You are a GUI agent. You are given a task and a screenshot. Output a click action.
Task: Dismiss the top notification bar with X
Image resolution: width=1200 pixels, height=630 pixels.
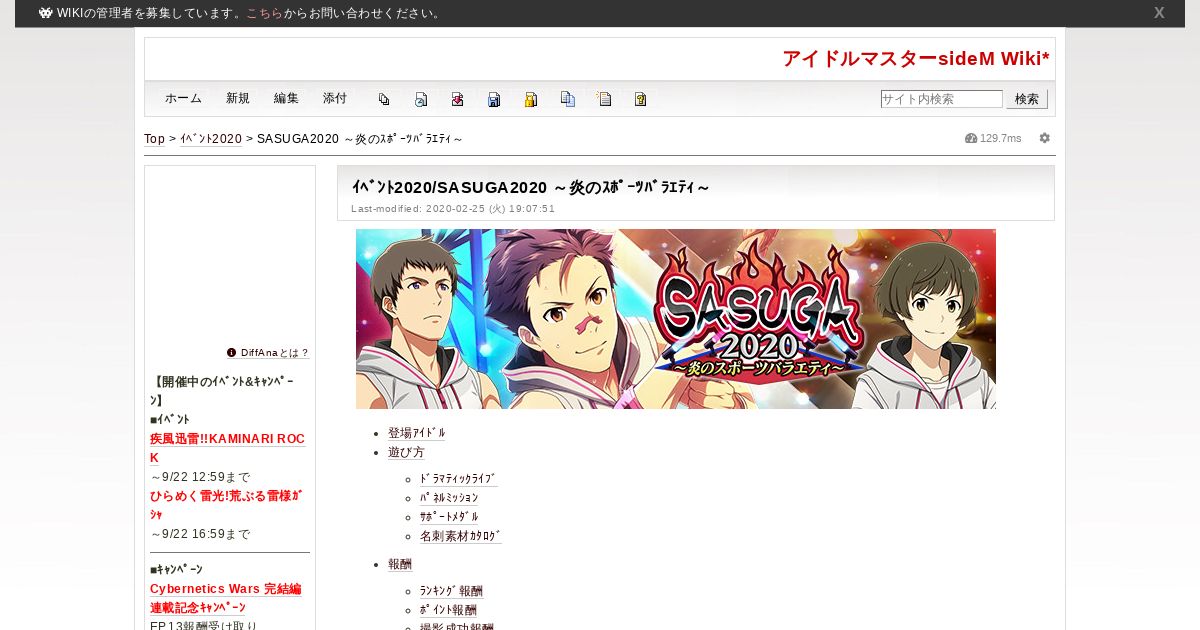coord(1159,13)
